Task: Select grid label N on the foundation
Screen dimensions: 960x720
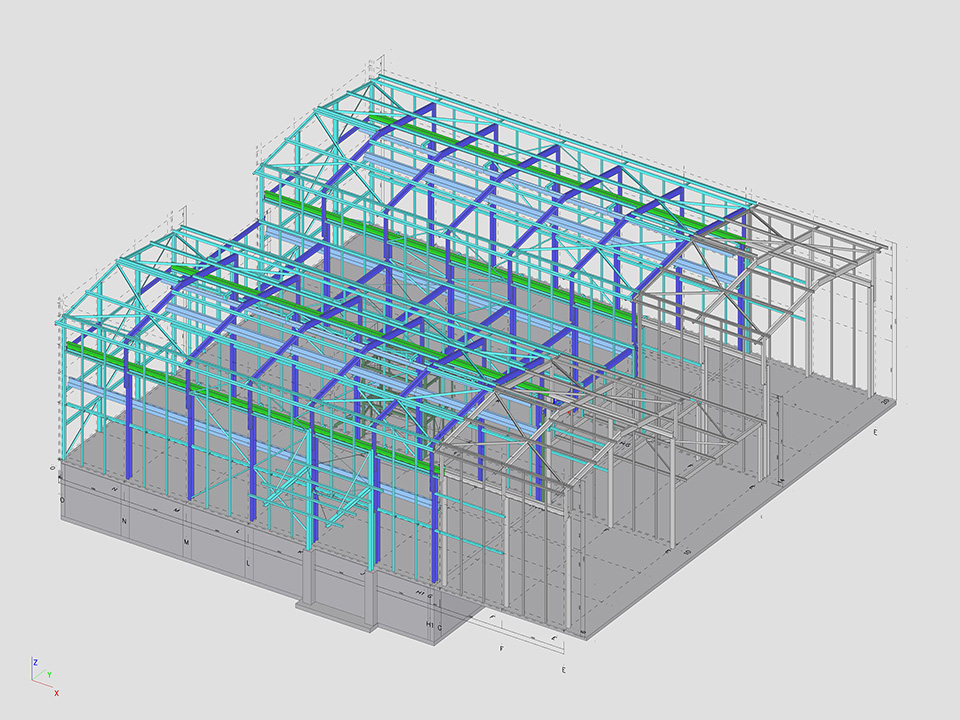Action: [x=124, y=522]
